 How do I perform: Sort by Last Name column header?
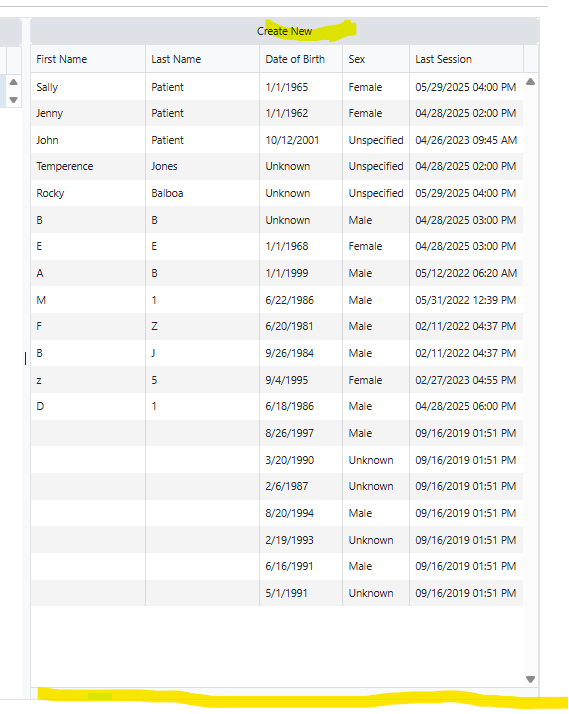(203, 59)
